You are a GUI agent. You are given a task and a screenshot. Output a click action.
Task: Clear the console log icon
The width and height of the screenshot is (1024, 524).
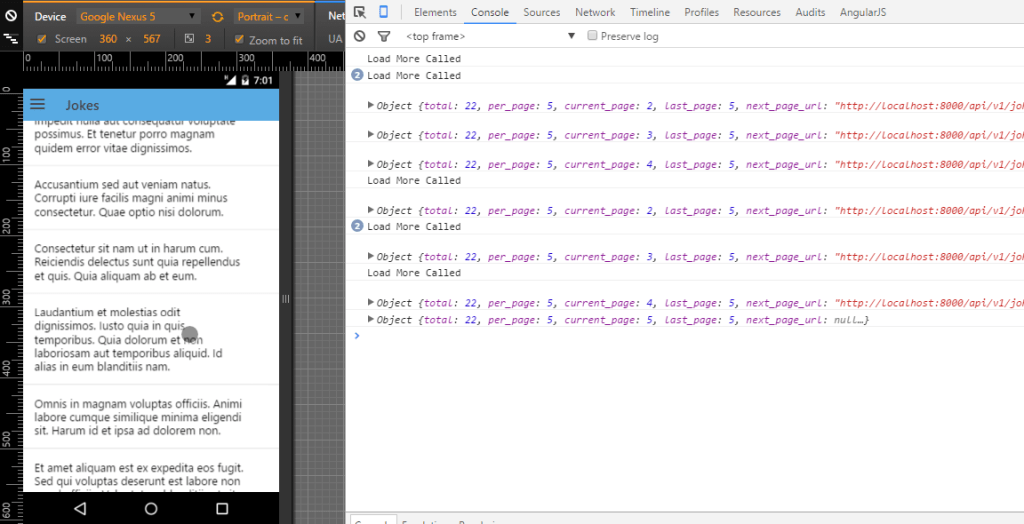360,36
